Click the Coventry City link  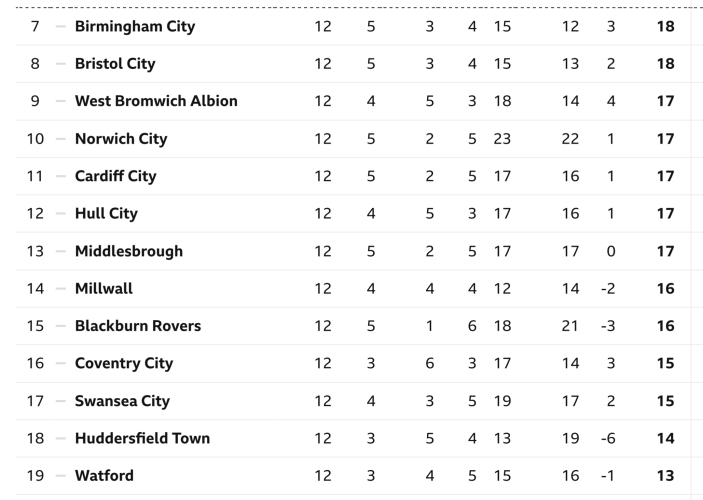click(x=124, y=363)
